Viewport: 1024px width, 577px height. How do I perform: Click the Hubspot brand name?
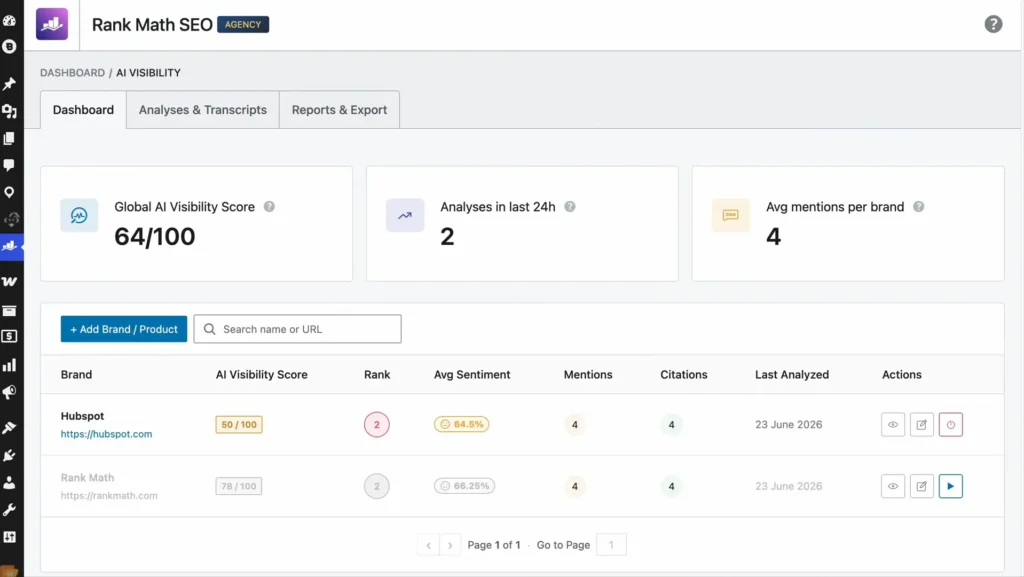click(82, 416)
